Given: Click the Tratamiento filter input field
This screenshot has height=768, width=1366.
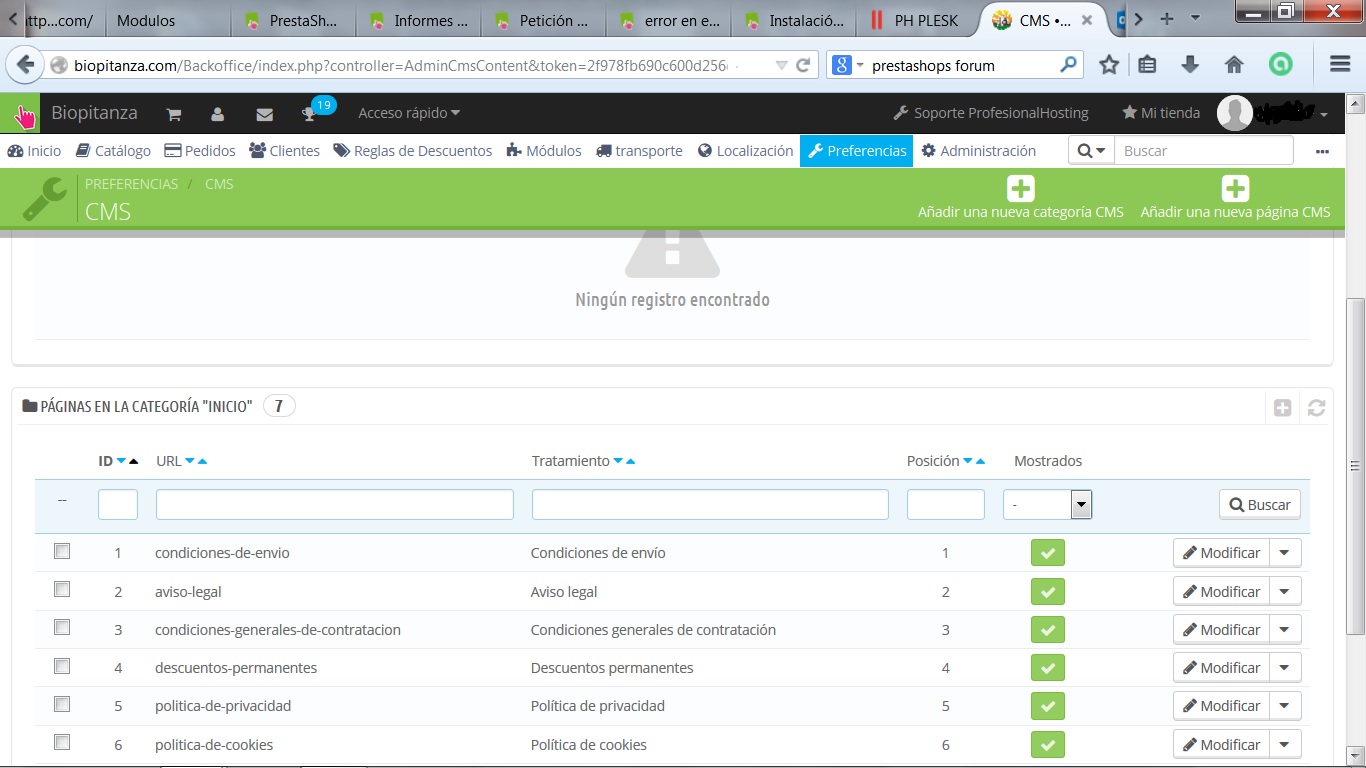Looking at the screenshot, I should tap(710, 505).
